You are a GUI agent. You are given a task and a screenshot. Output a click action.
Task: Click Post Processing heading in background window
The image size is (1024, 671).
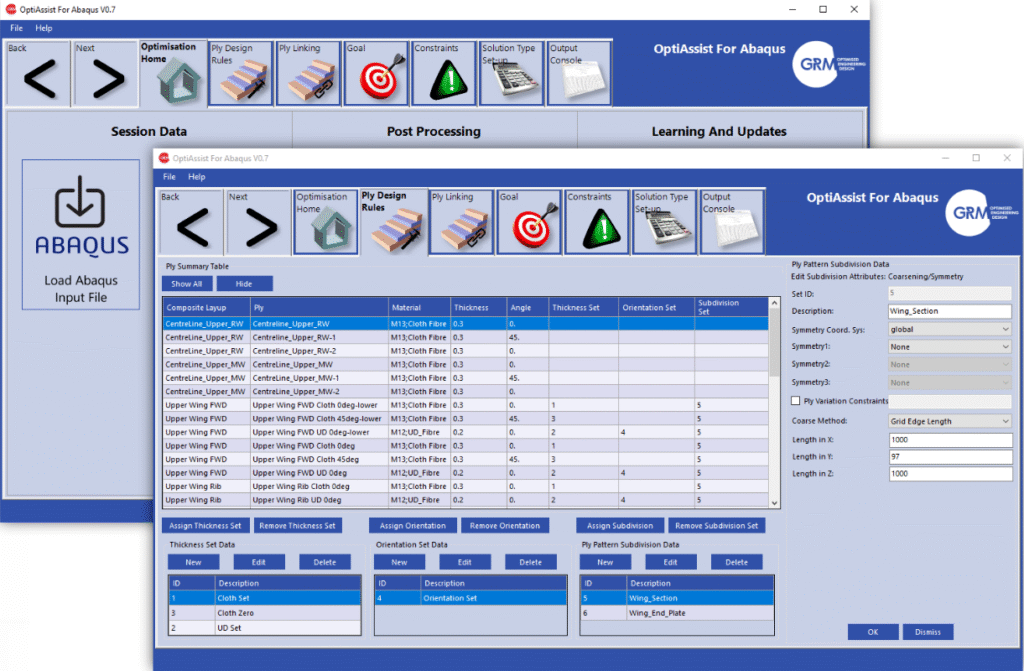click(x=434, y=131)
